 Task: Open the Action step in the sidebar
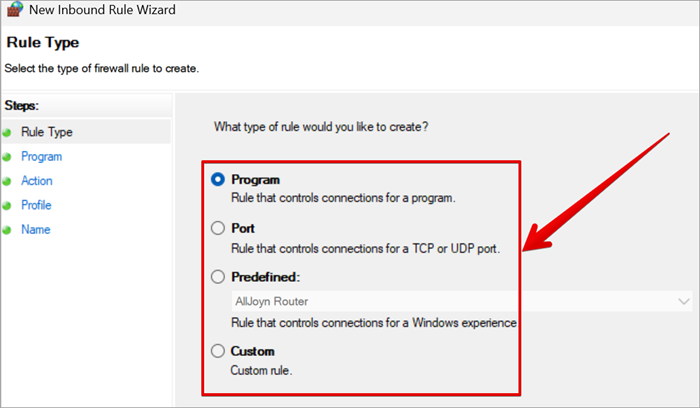pos(37,181)
